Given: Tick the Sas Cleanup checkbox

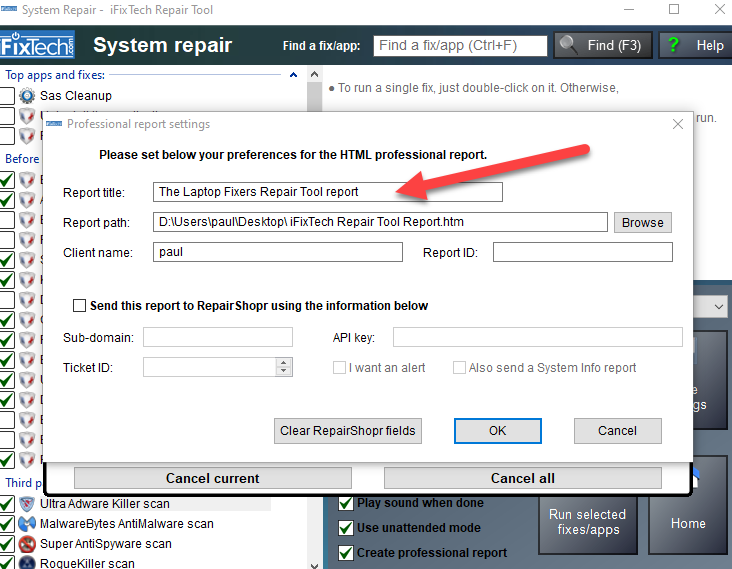Looking at the screenshot, I should (x=7, y=96).
